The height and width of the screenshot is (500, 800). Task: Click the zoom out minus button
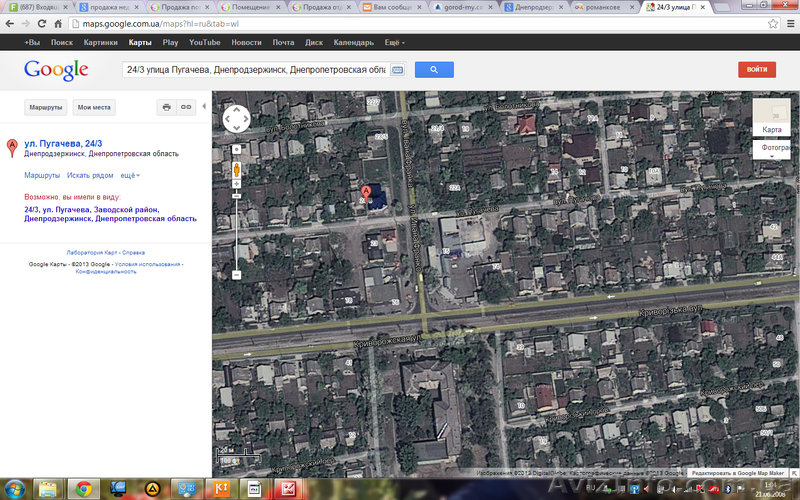pyautogui.click(x=236, y=274)
